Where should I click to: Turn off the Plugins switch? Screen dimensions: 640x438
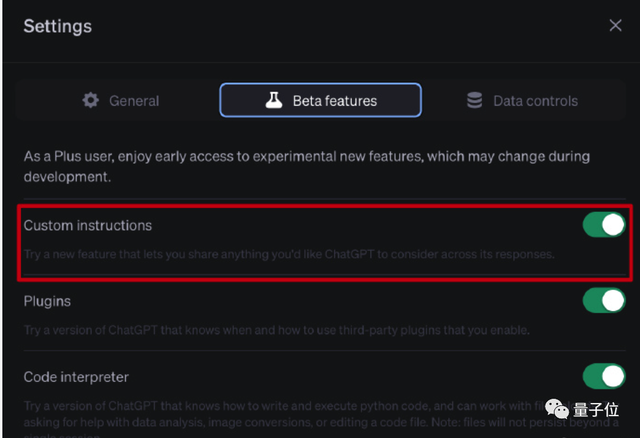(604, 300)
